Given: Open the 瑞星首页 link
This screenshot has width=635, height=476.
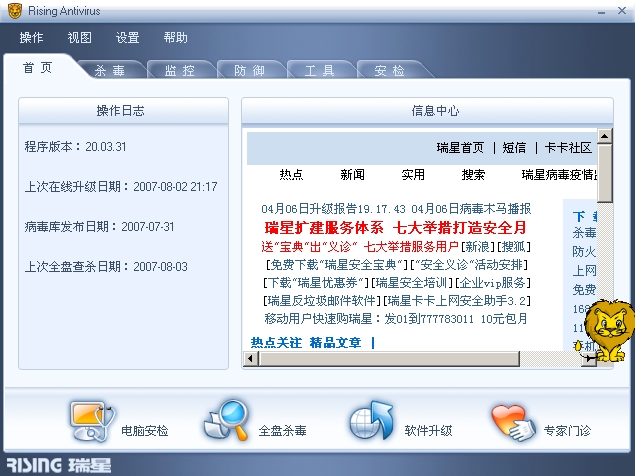Looking at the screenshot, I should click(460, 147).
